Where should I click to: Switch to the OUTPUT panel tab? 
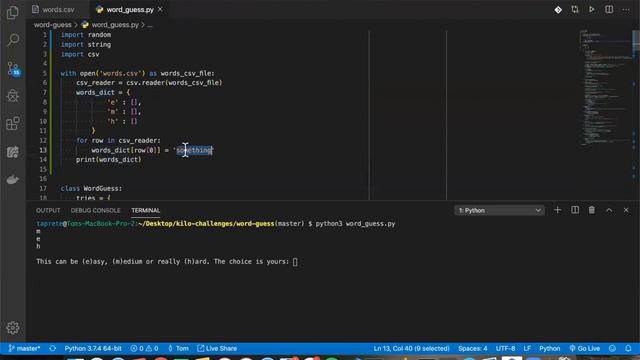[x=48, y=210]
